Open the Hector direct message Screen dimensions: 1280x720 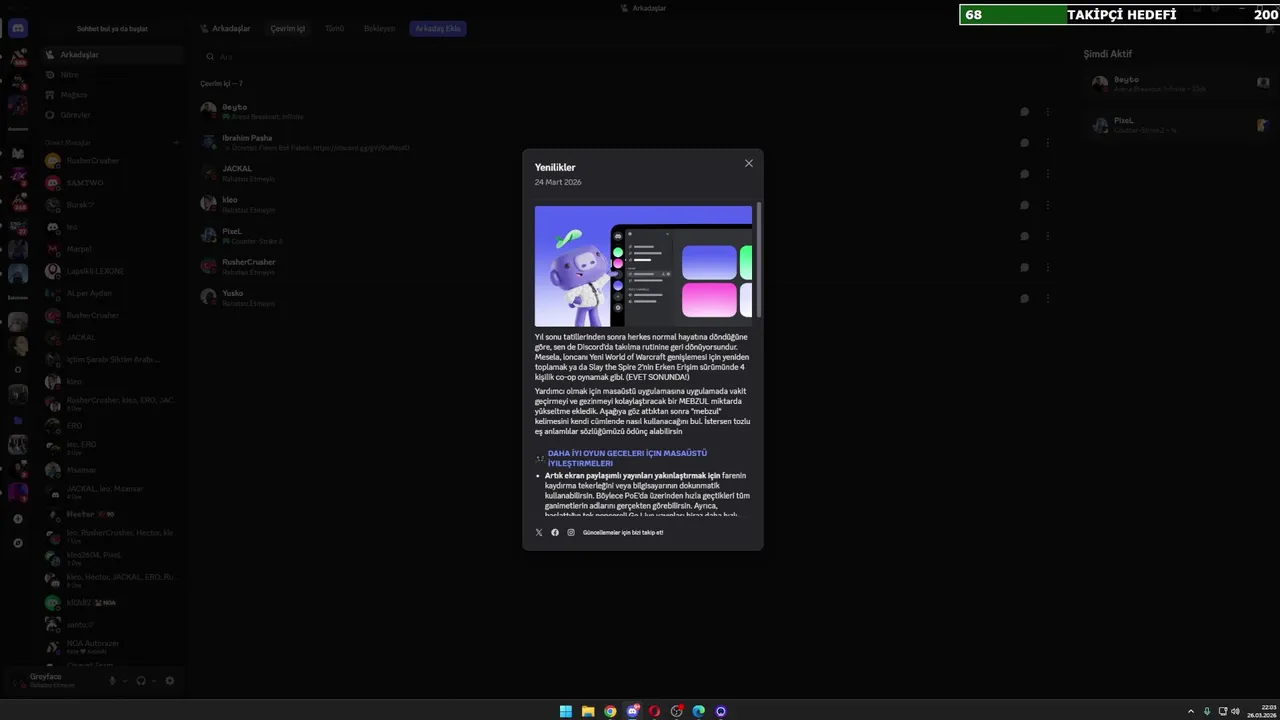click(x=112, y=514)
